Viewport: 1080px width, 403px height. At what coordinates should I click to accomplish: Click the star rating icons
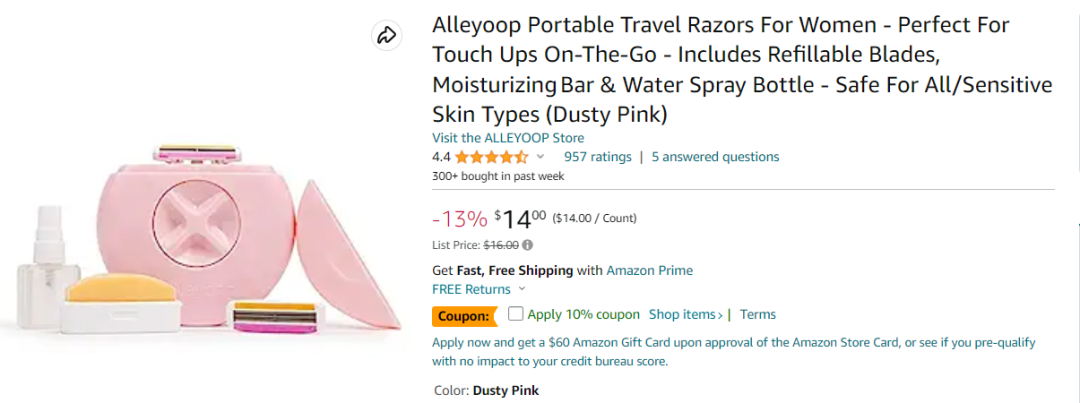point(491,157)
